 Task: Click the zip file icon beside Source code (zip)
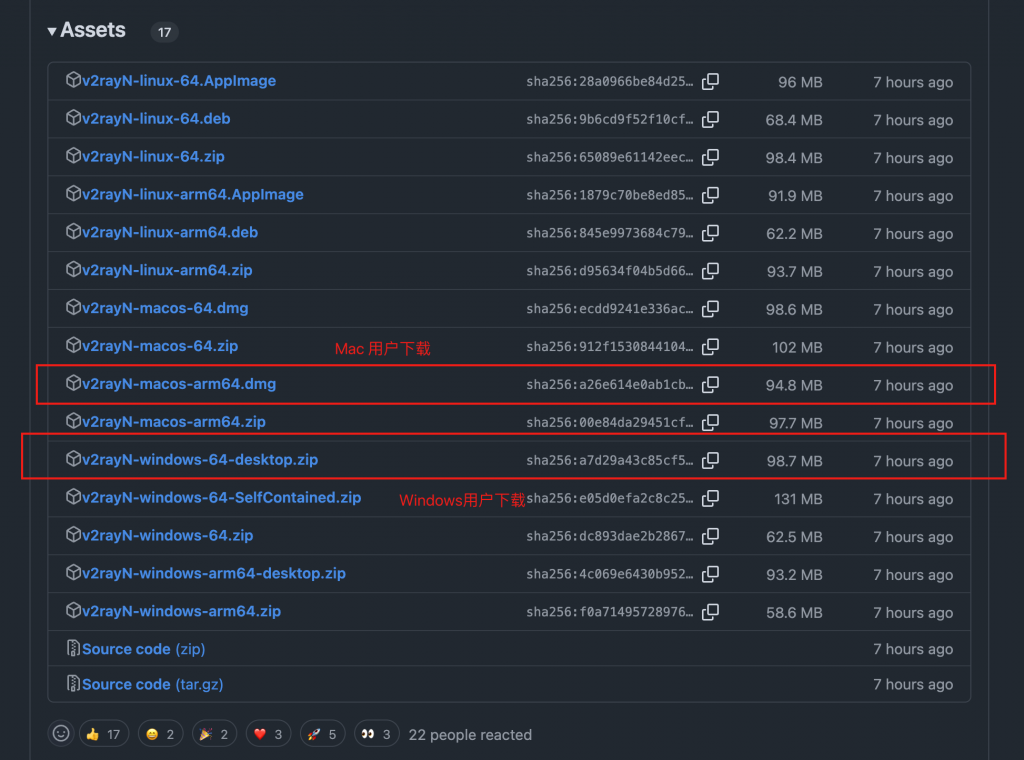(x=73, y=649)
